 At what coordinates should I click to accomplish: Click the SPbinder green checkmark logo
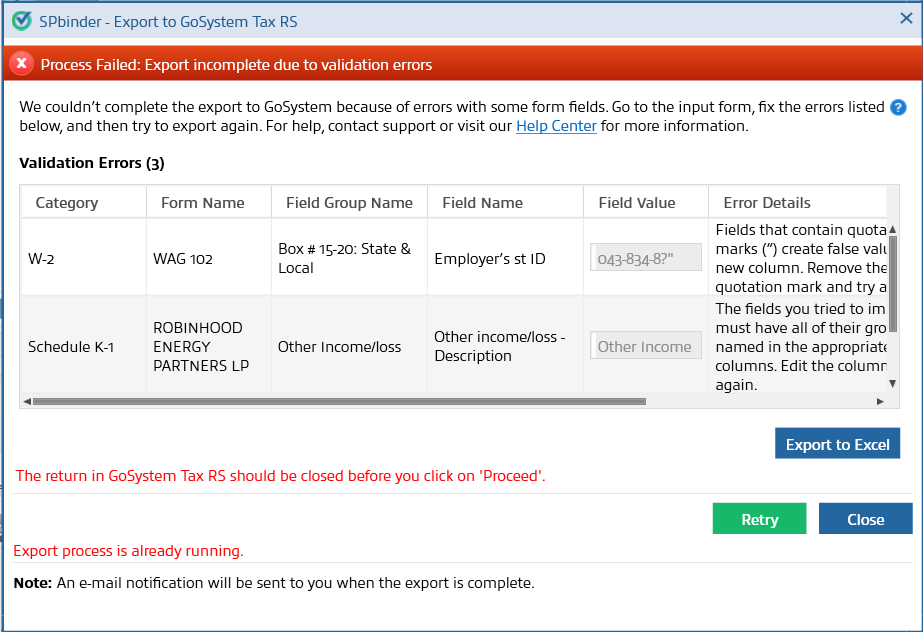(21, 19)
